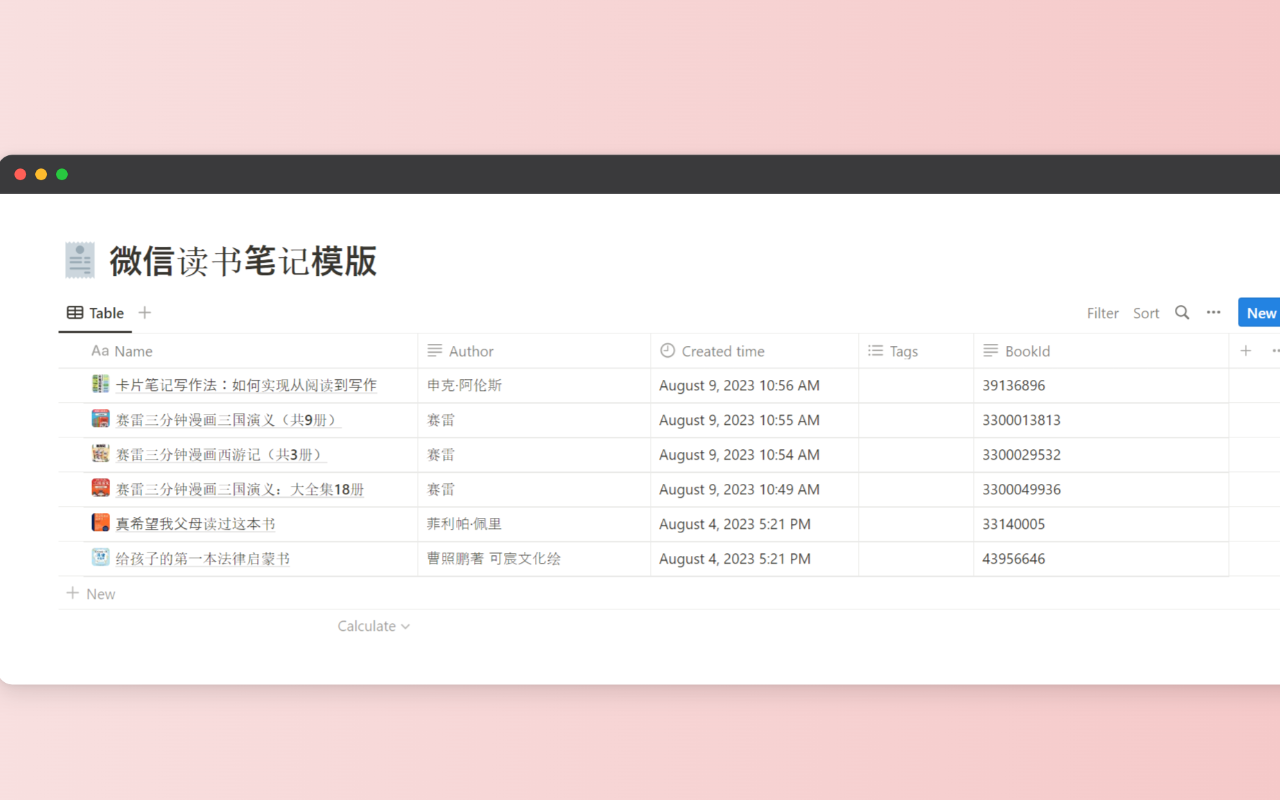Screen dimensions: 1280x800
Task: Click created time August 9, 2023 10:49 AM
Action: tap(754, 489)
